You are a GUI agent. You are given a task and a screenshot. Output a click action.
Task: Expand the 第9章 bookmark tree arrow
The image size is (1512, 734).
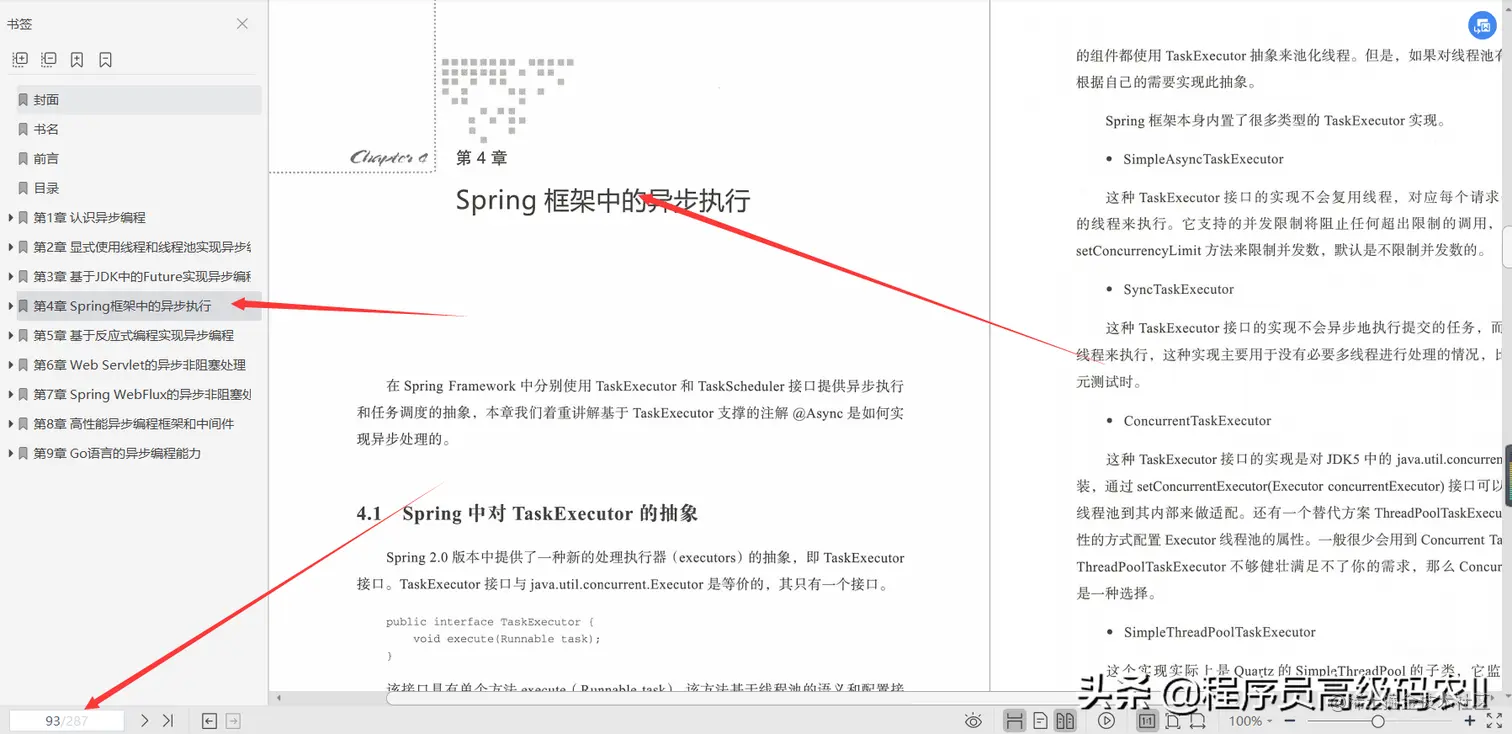coord(10,453)
